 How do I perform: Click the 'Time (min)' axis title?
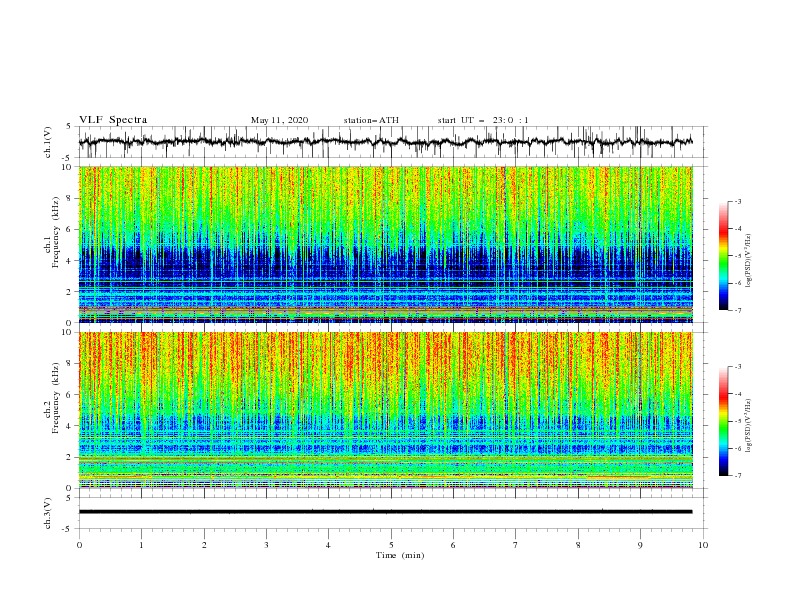[x=400, y=555]
